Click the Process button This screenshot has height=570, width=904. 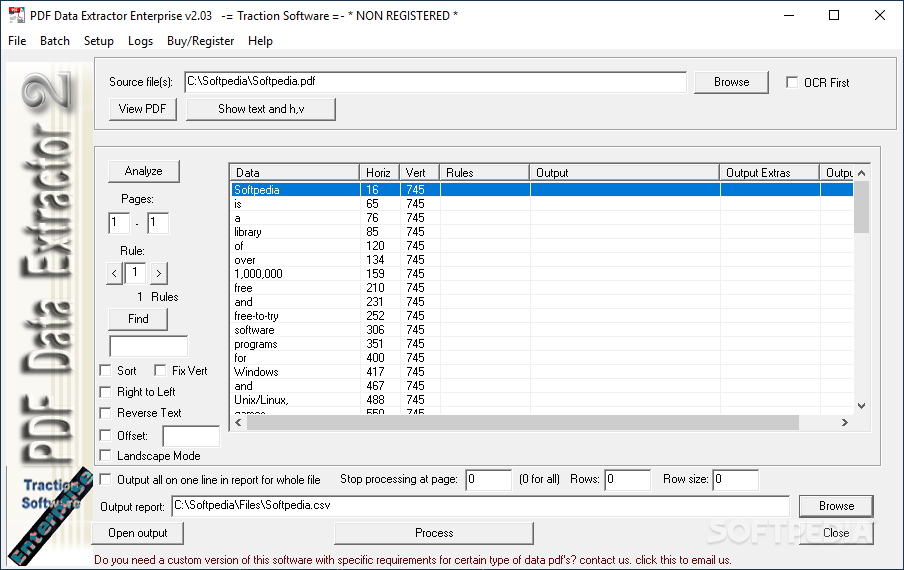point(434,533)
